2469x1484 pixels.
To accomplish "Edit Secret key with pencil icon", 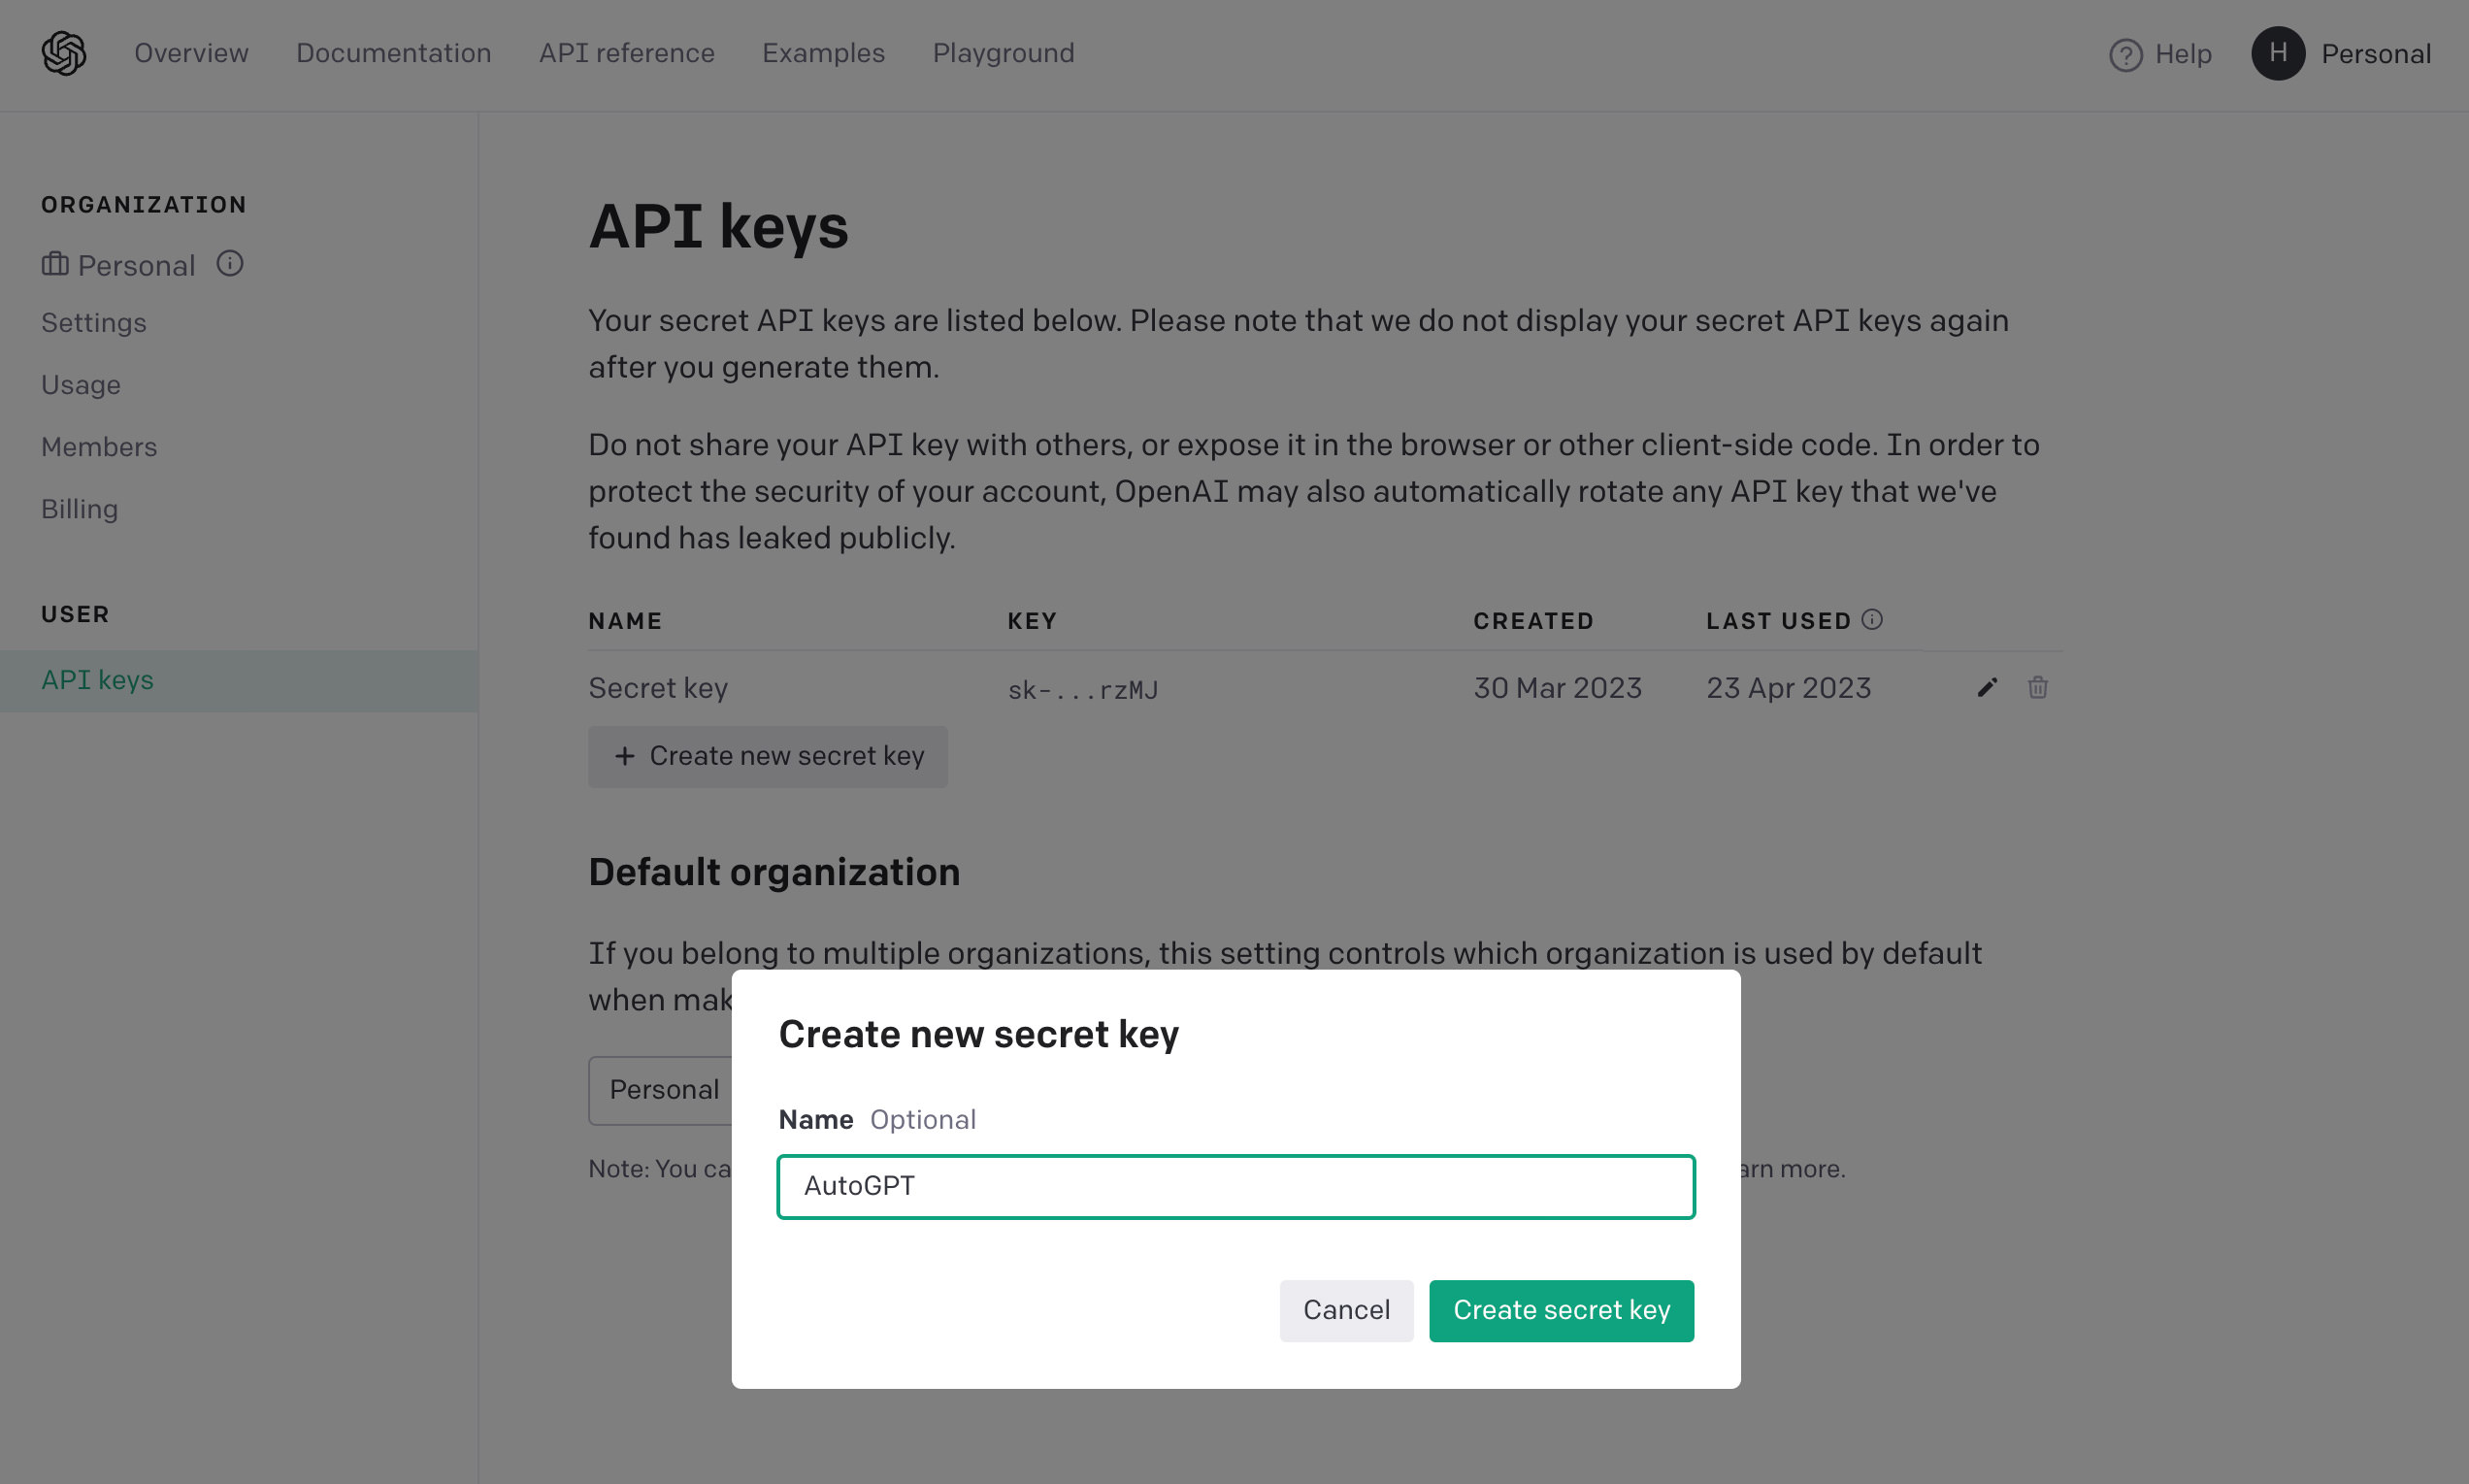I will (1987, 688).
